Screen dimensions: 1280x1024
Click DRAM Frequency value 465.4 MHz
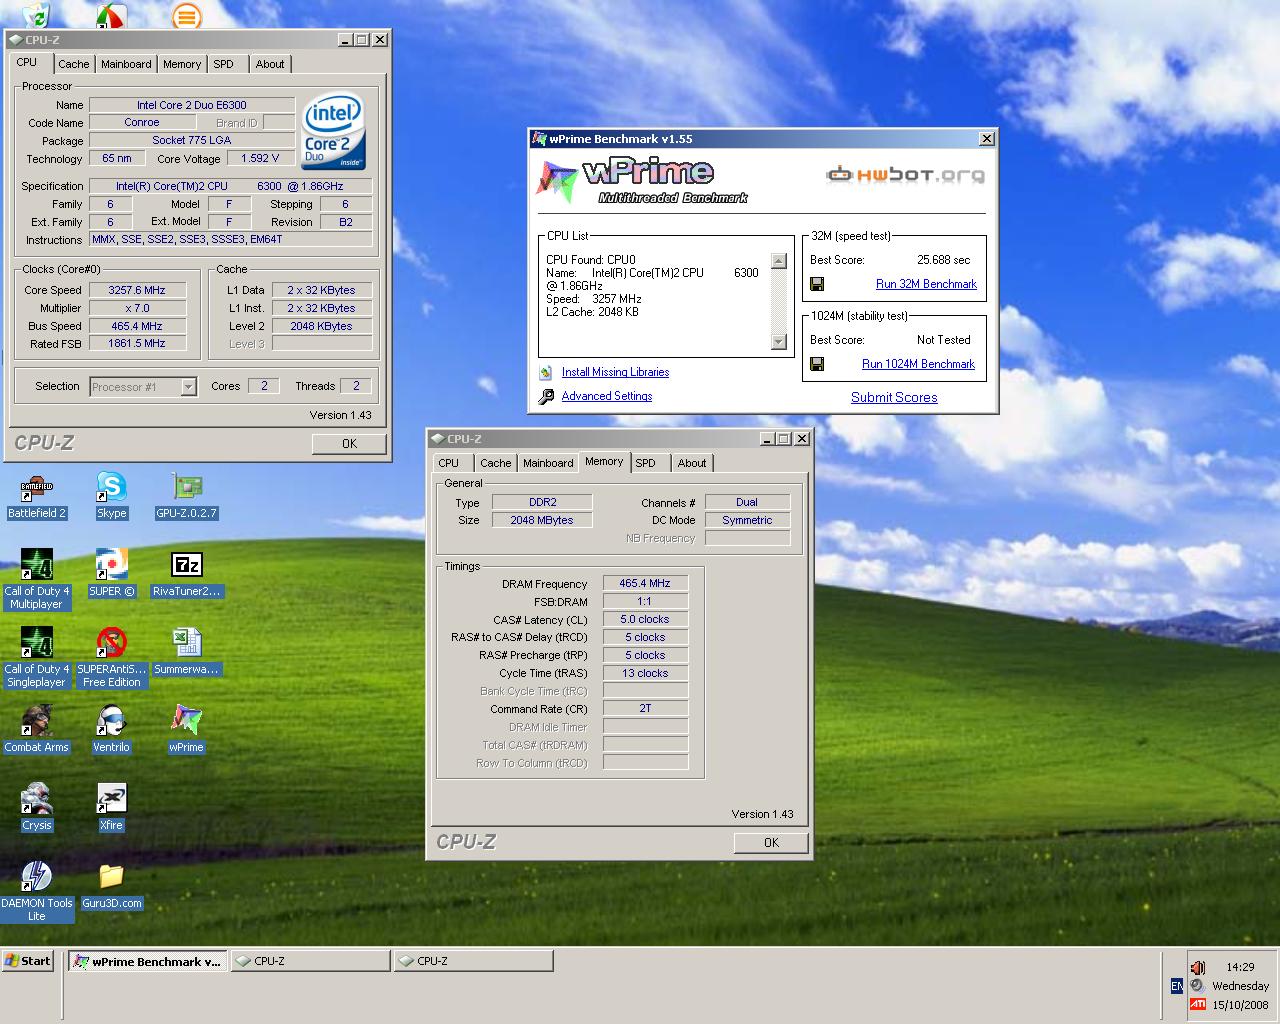[x=645, y=583]
